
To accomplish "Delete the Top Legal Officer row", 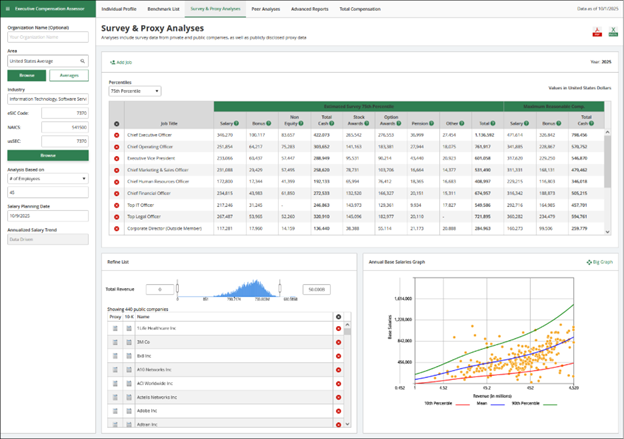I will [x=117, y=215].
